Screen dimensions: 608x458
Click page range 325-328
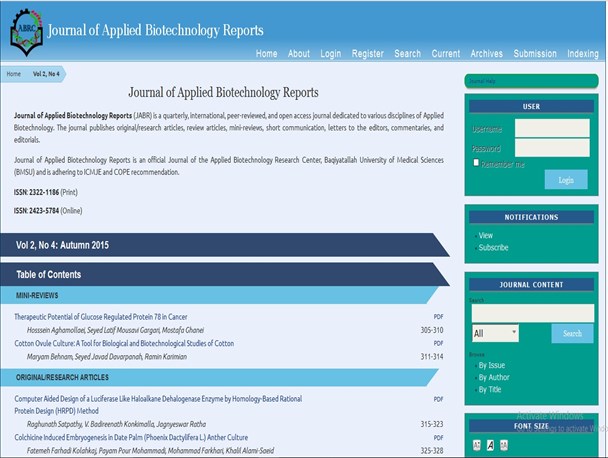(432, 451)
